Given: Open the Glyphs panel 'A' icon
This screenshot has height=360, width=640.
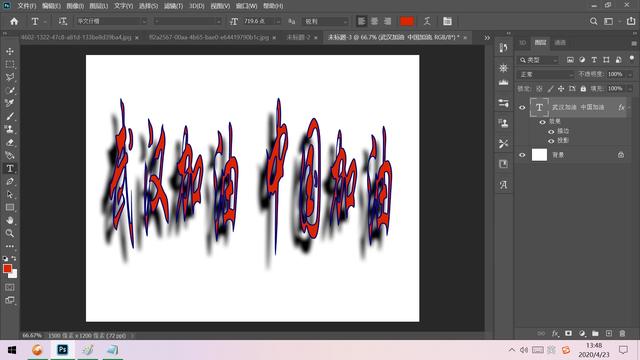Looking at the screenshot, I should pos(503,184).
